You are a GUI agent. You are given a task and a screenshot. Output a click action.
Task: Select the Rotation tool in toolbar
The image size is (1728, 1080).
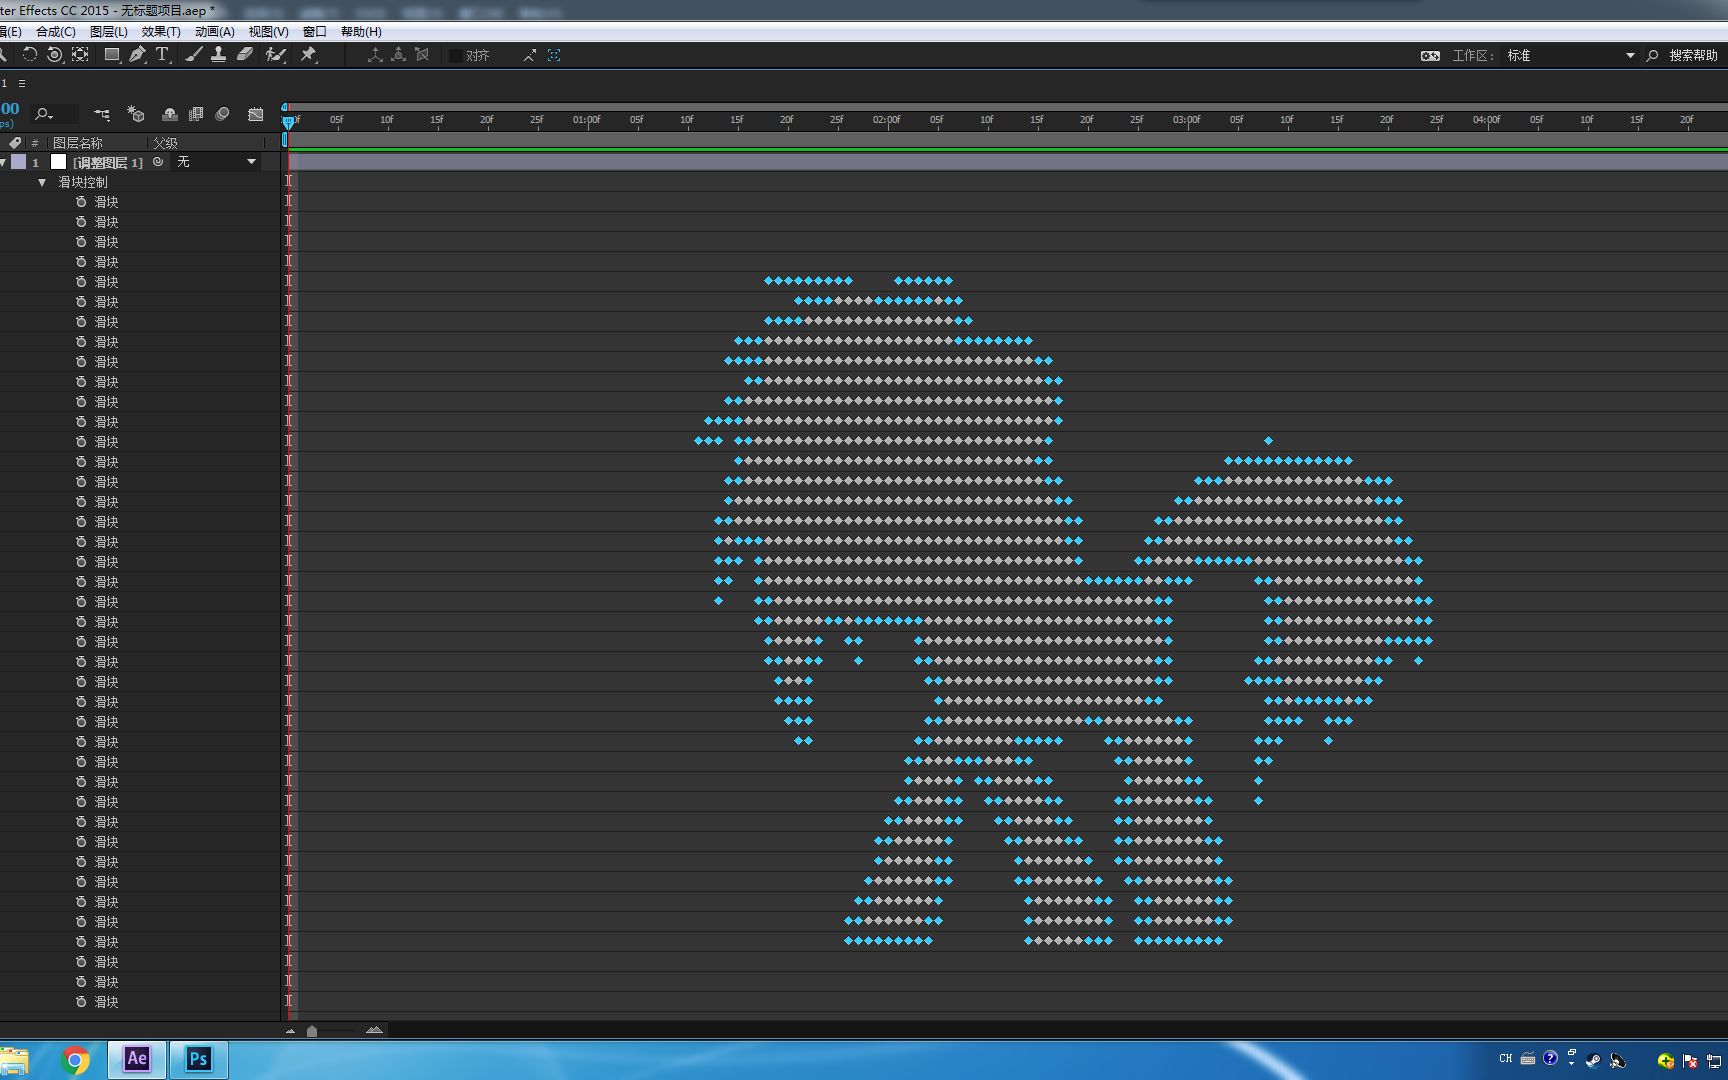click(x=30, y=55)
